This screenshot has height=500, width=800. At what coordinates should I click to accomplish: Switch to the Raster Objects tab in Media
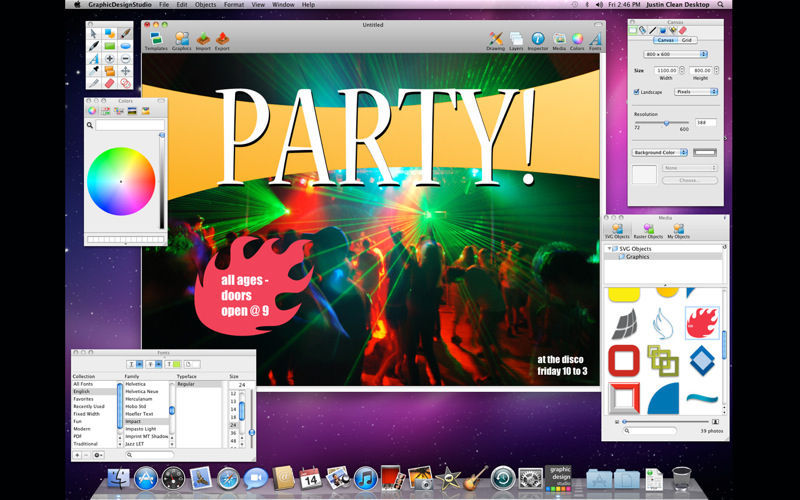[x=648, y=231]
